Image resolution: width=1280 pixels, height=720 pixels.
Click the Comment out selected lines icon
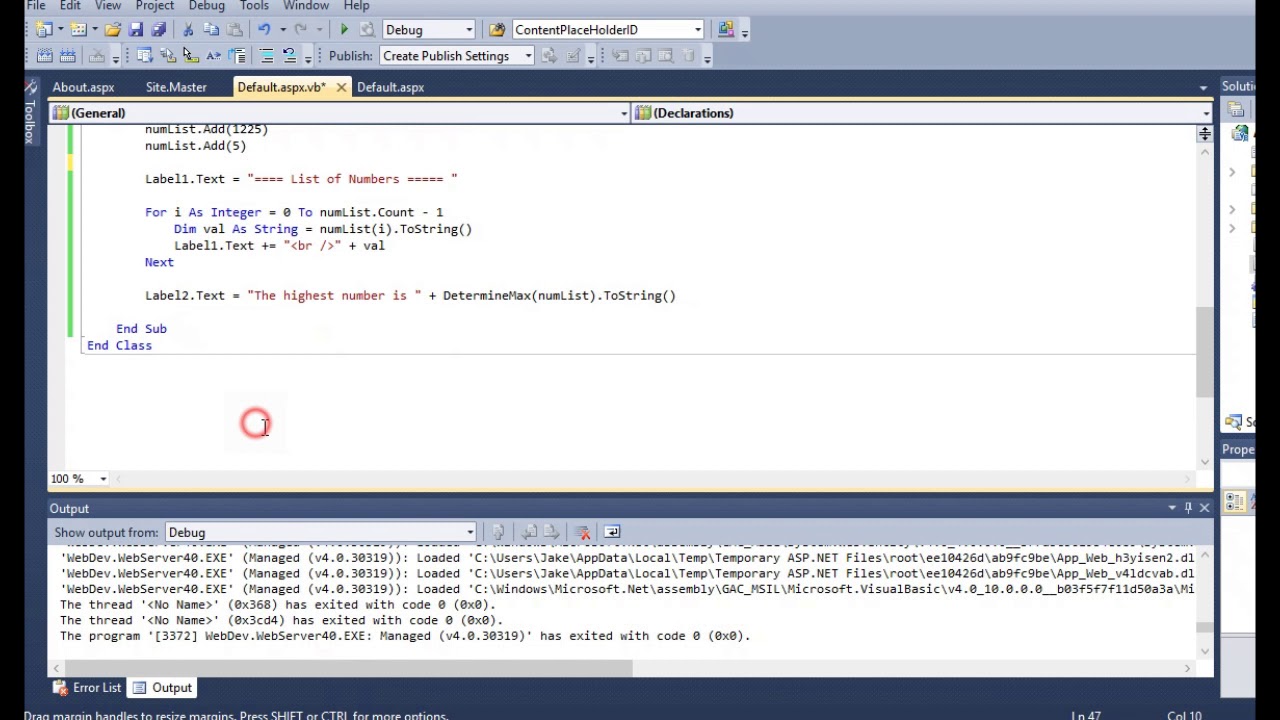[x=266, y=56]
